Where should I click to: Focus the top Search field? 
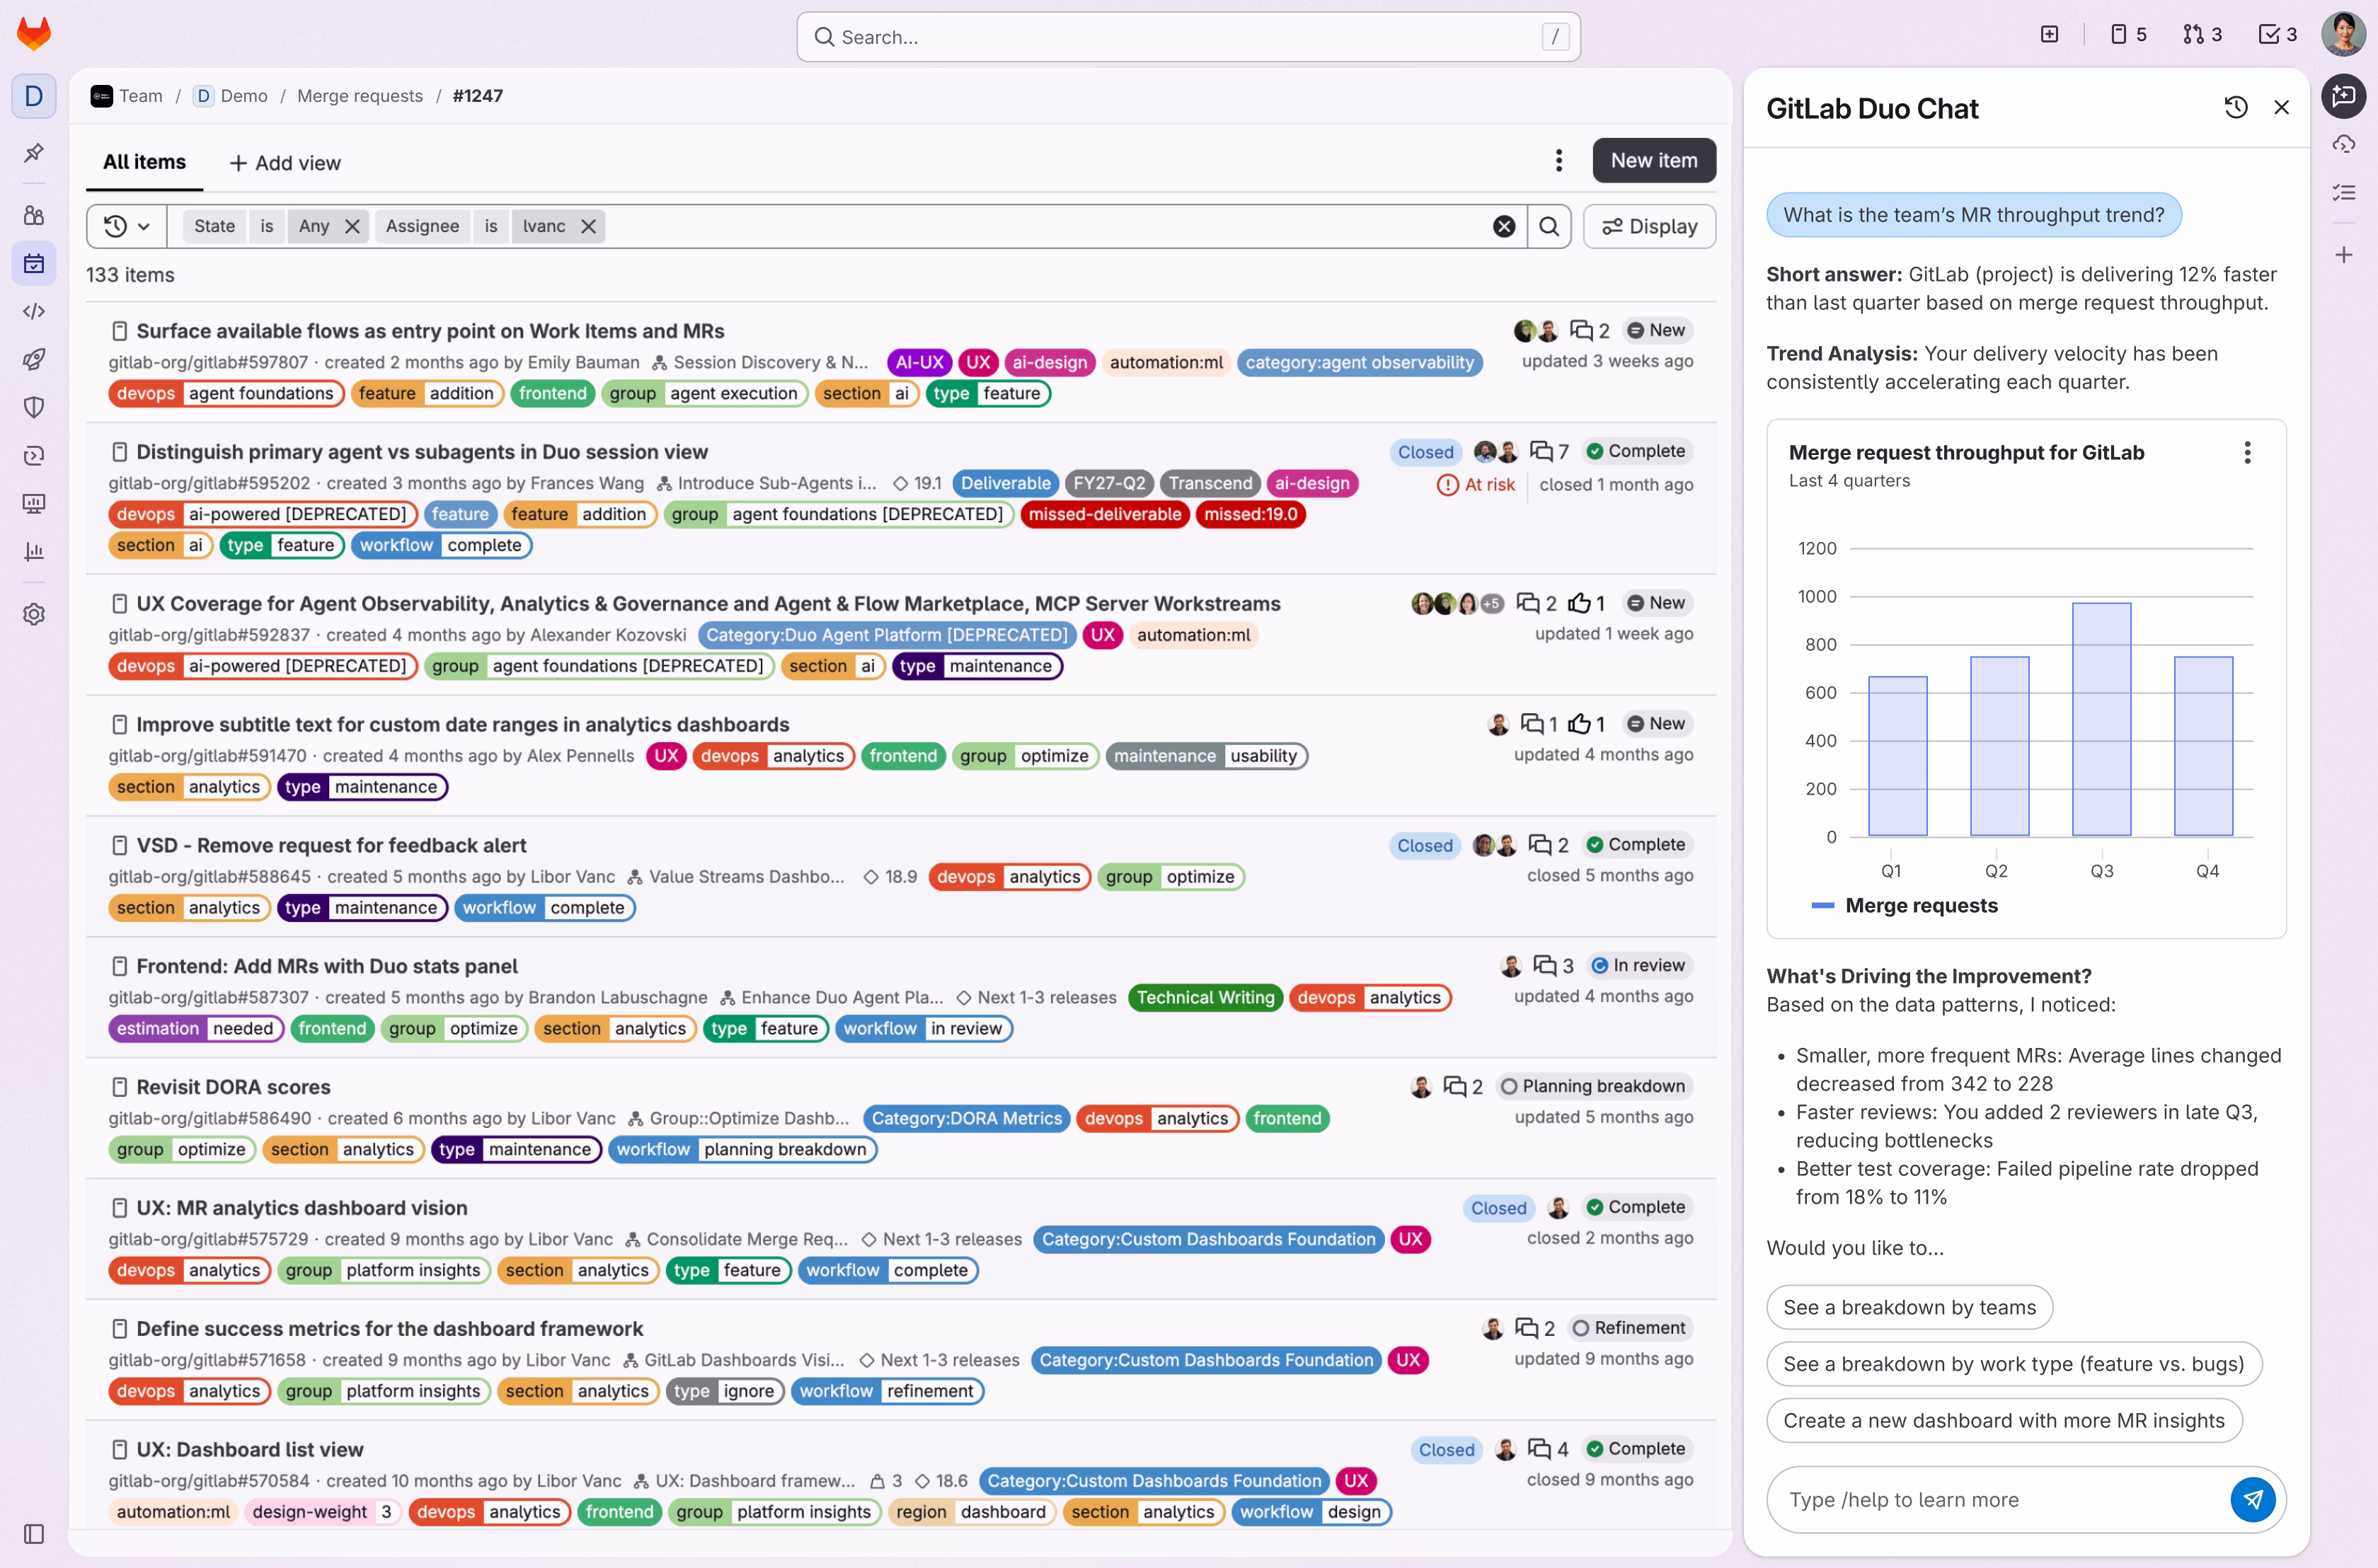pos(1188,37)
